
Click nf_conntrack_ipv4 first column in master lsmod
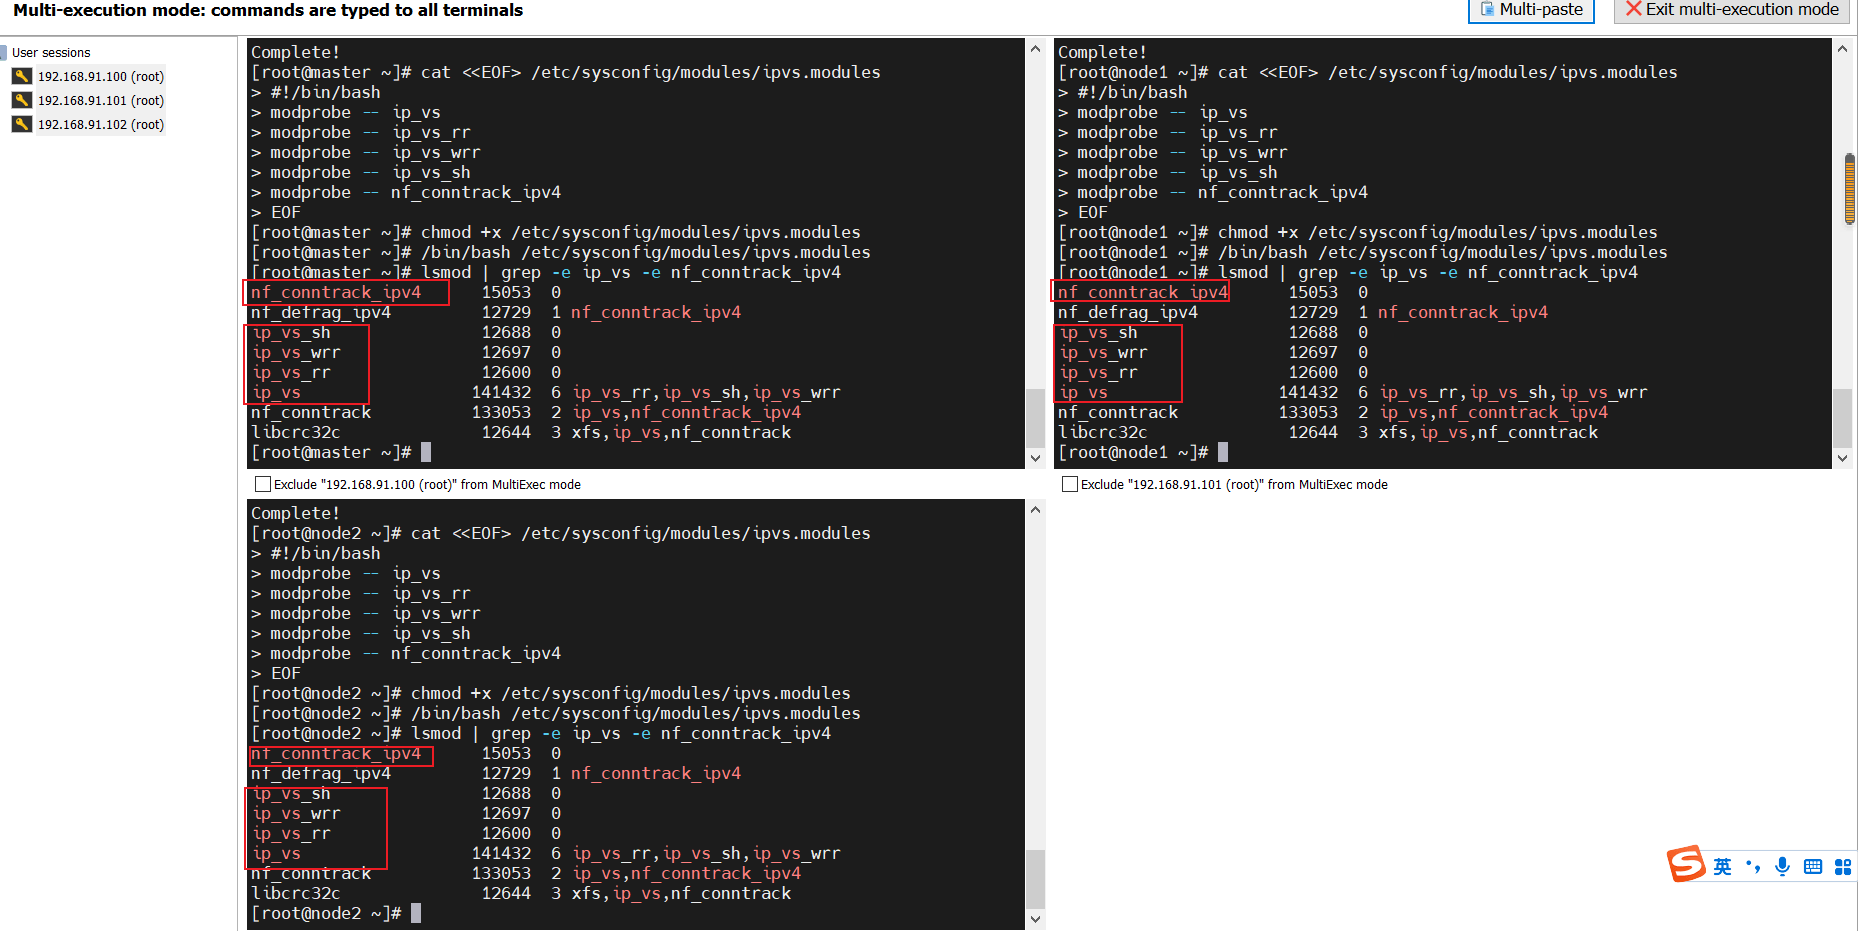[x=336, y=293]
